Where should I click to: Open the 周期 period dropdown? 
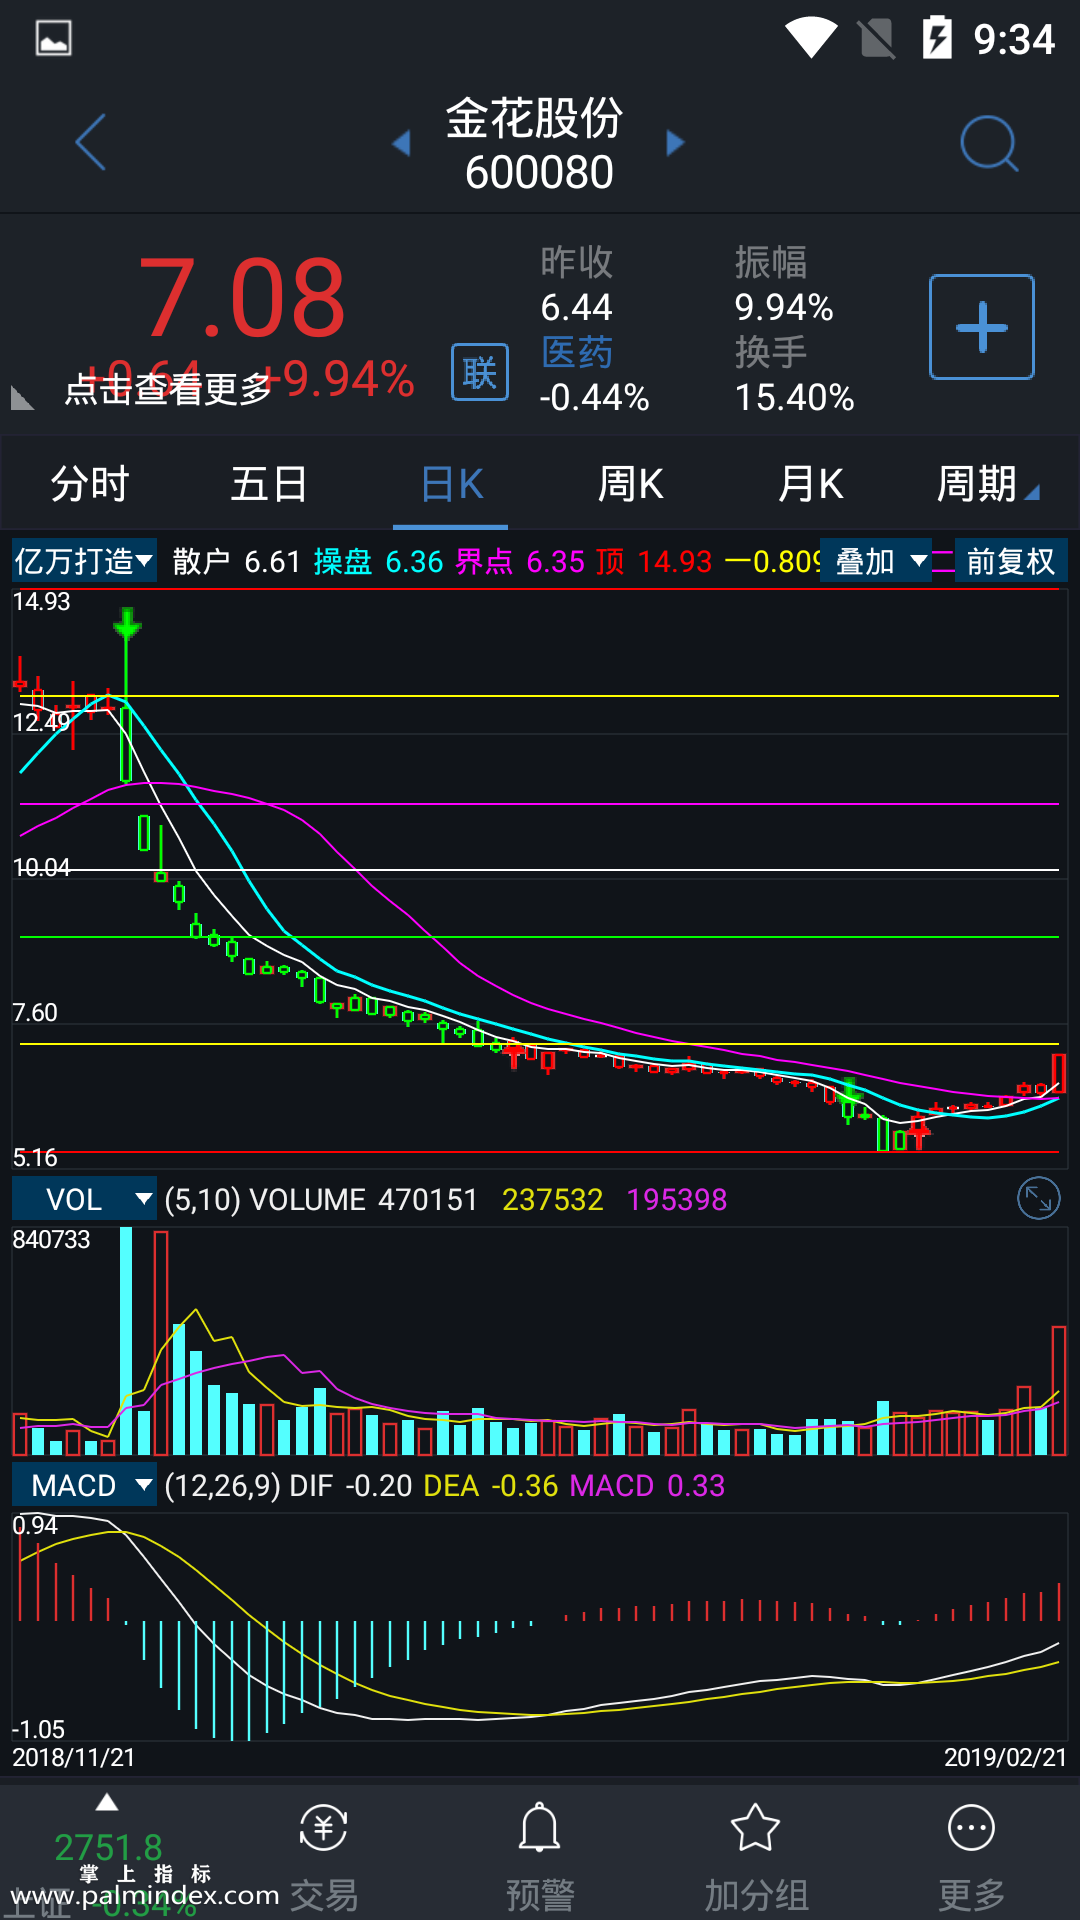click(x=987, y=484)
